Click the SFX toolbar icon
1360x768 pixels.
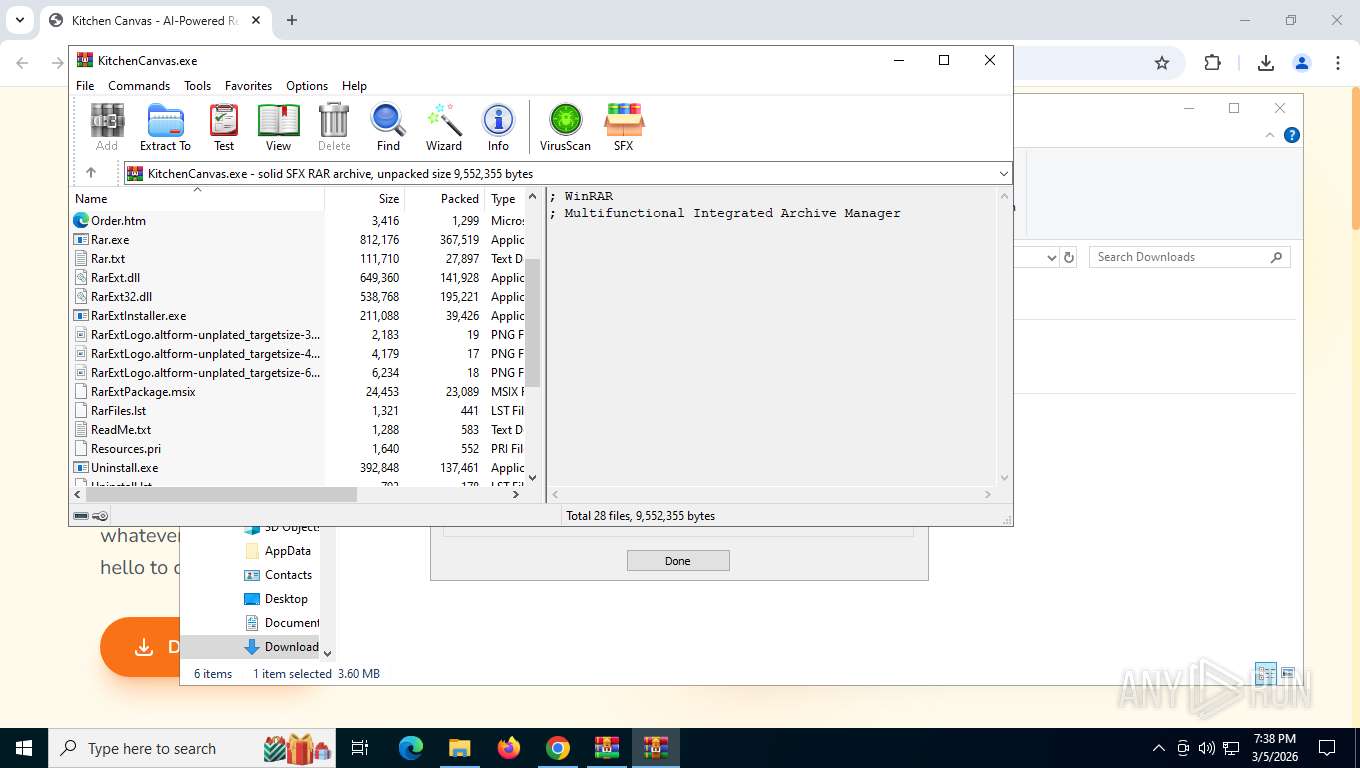(x=623, y=127)
